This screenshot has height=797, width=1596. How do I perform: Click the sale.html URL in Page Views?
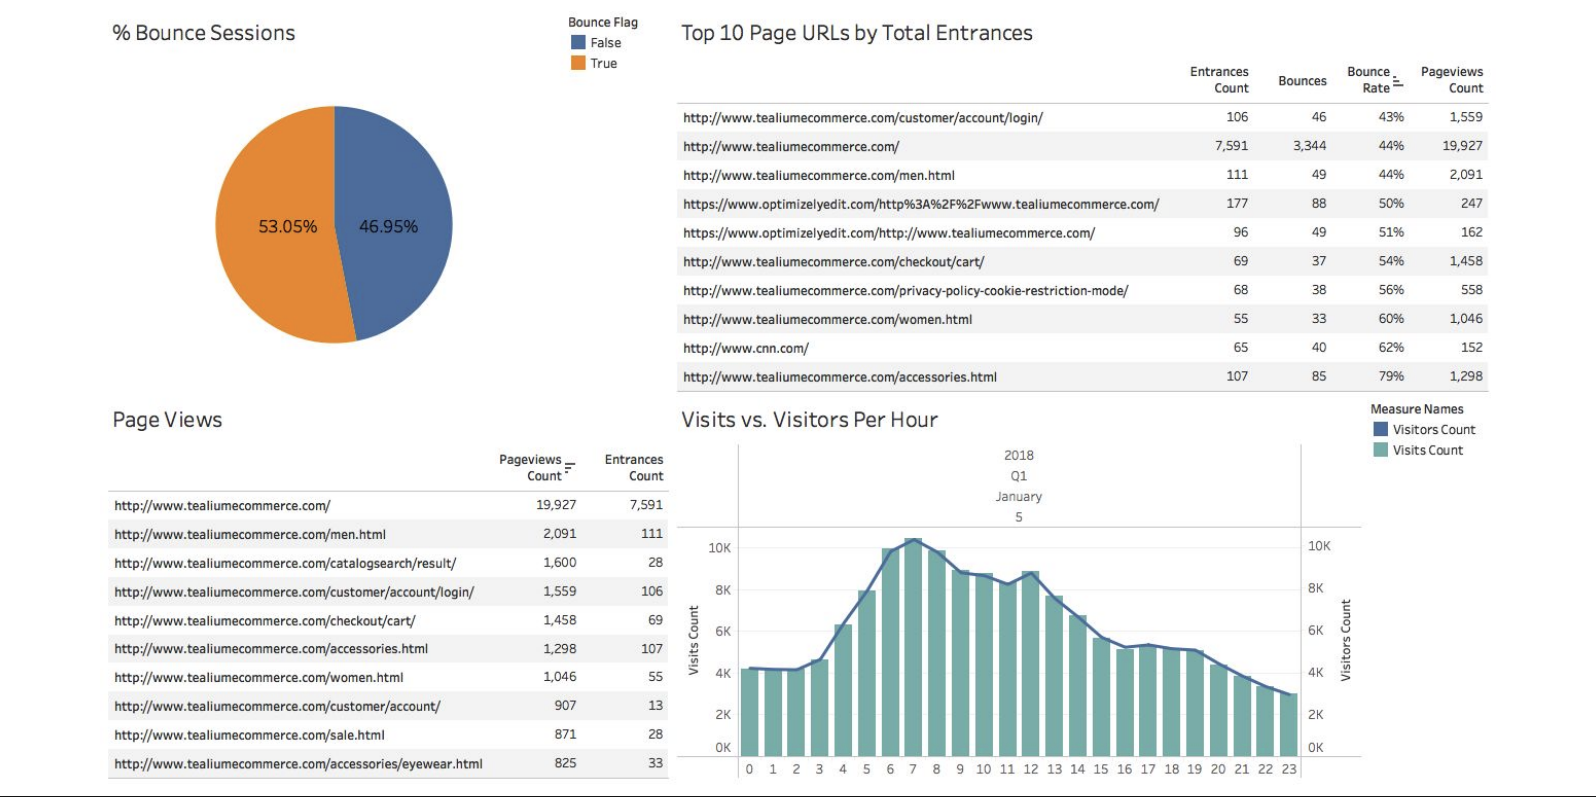249,735
